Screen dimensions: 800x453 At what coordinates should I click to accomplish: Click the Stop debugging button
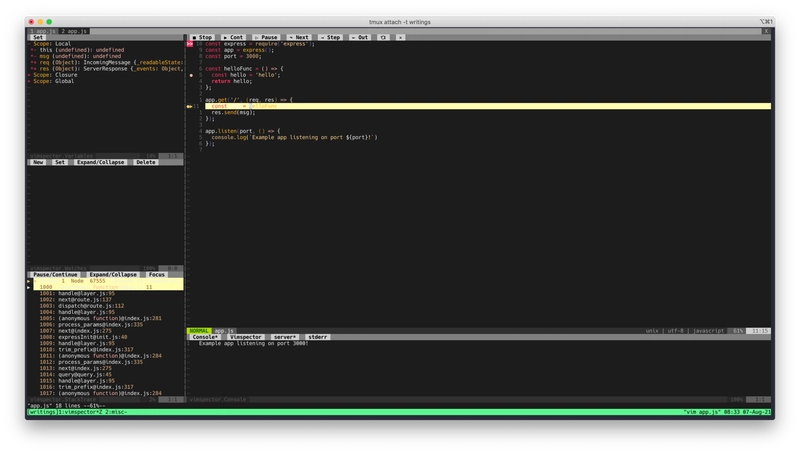tap(202, 37)
